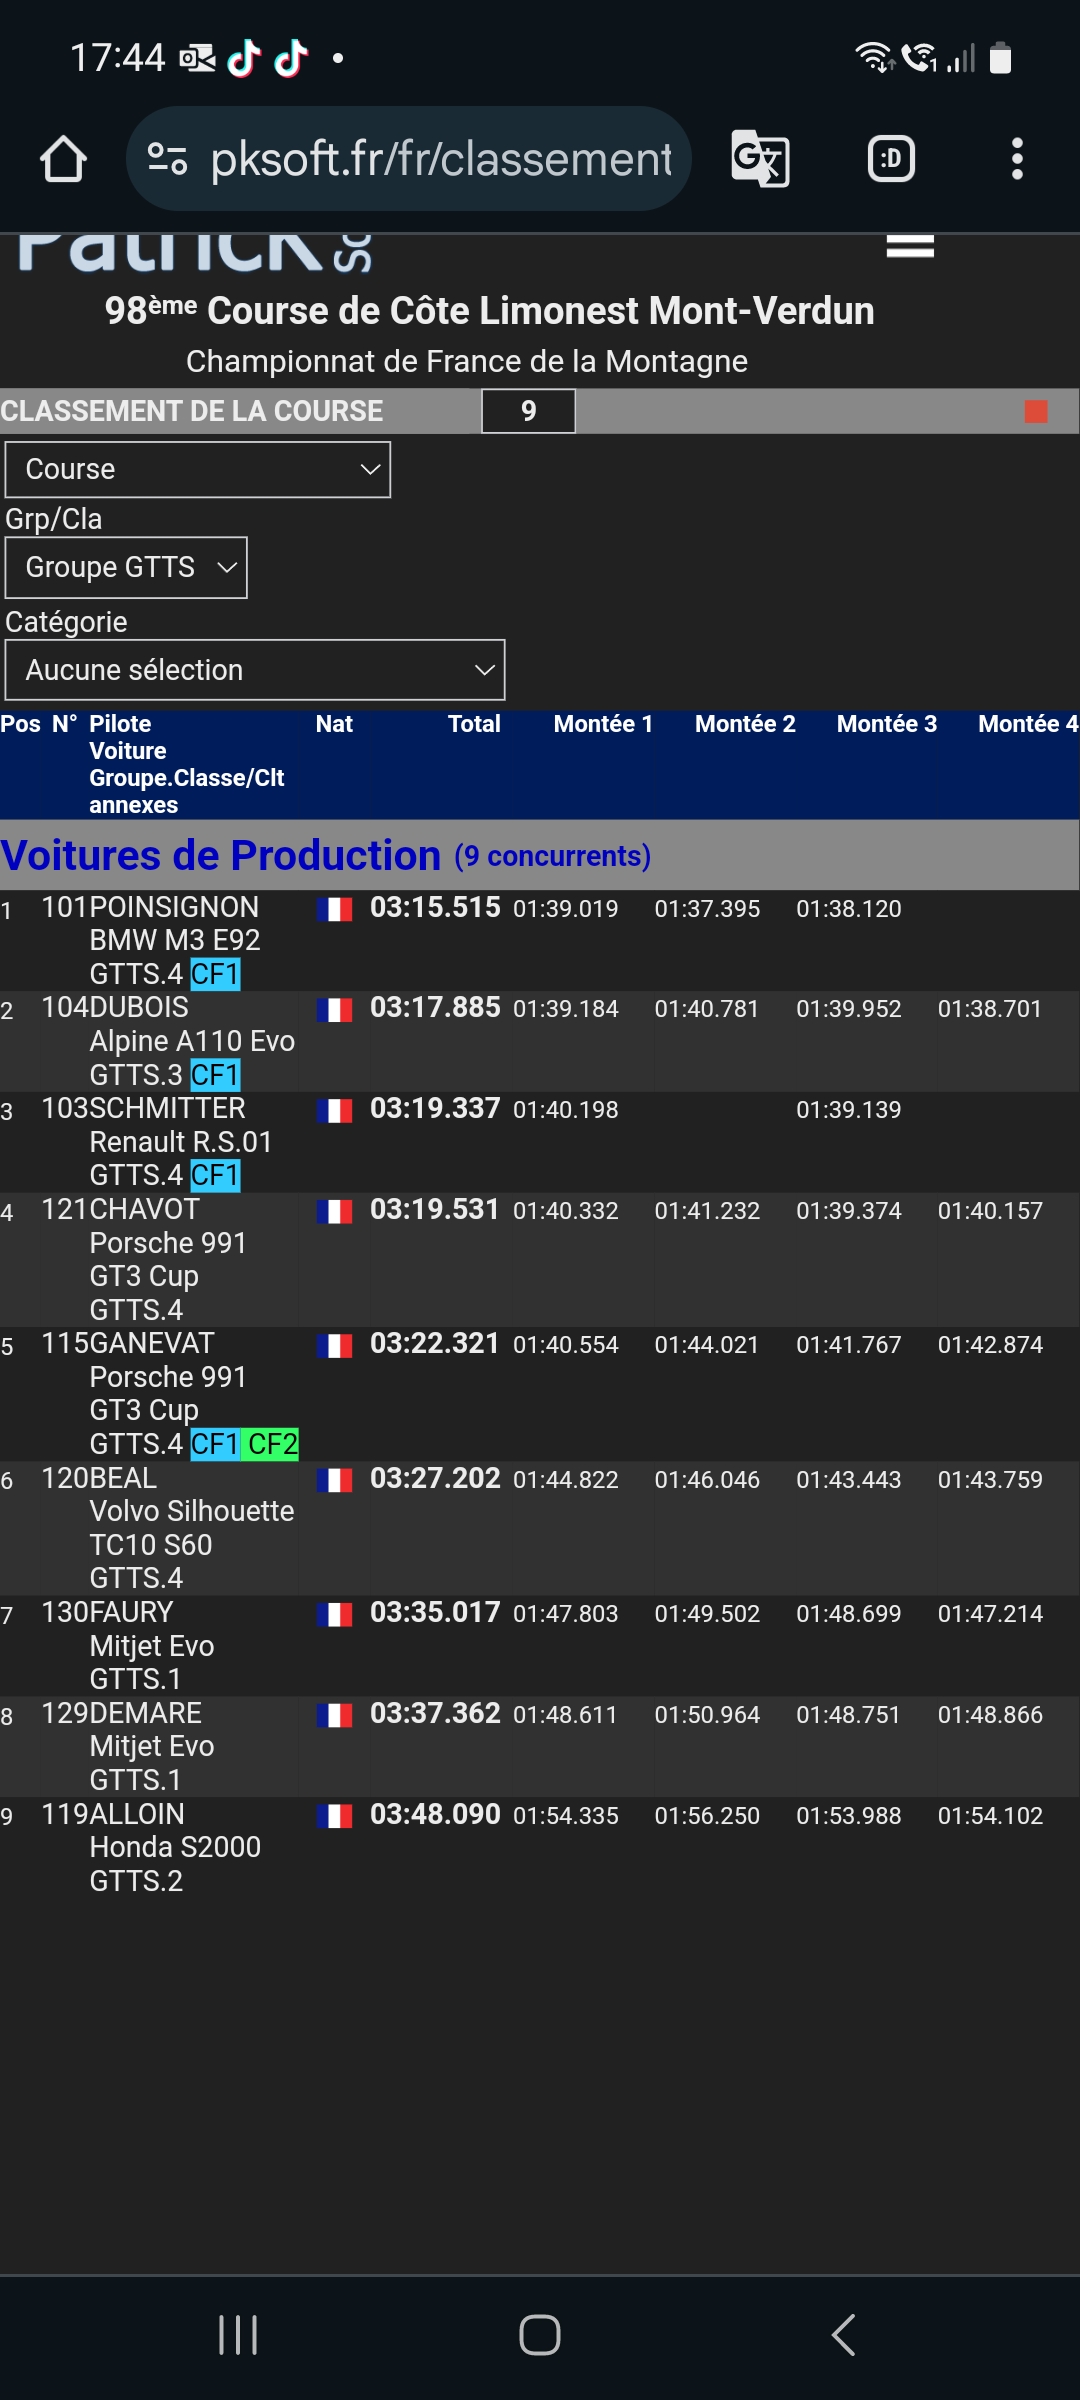
Task: Tap the Wi-Fi status icon
Action: 874,58
